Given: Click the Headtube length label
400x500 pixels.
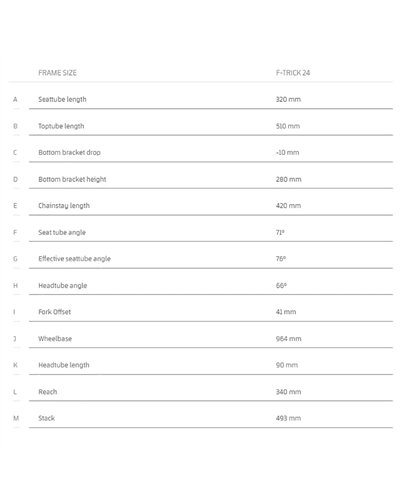Looking at the screenshot, I should [64, 365].
